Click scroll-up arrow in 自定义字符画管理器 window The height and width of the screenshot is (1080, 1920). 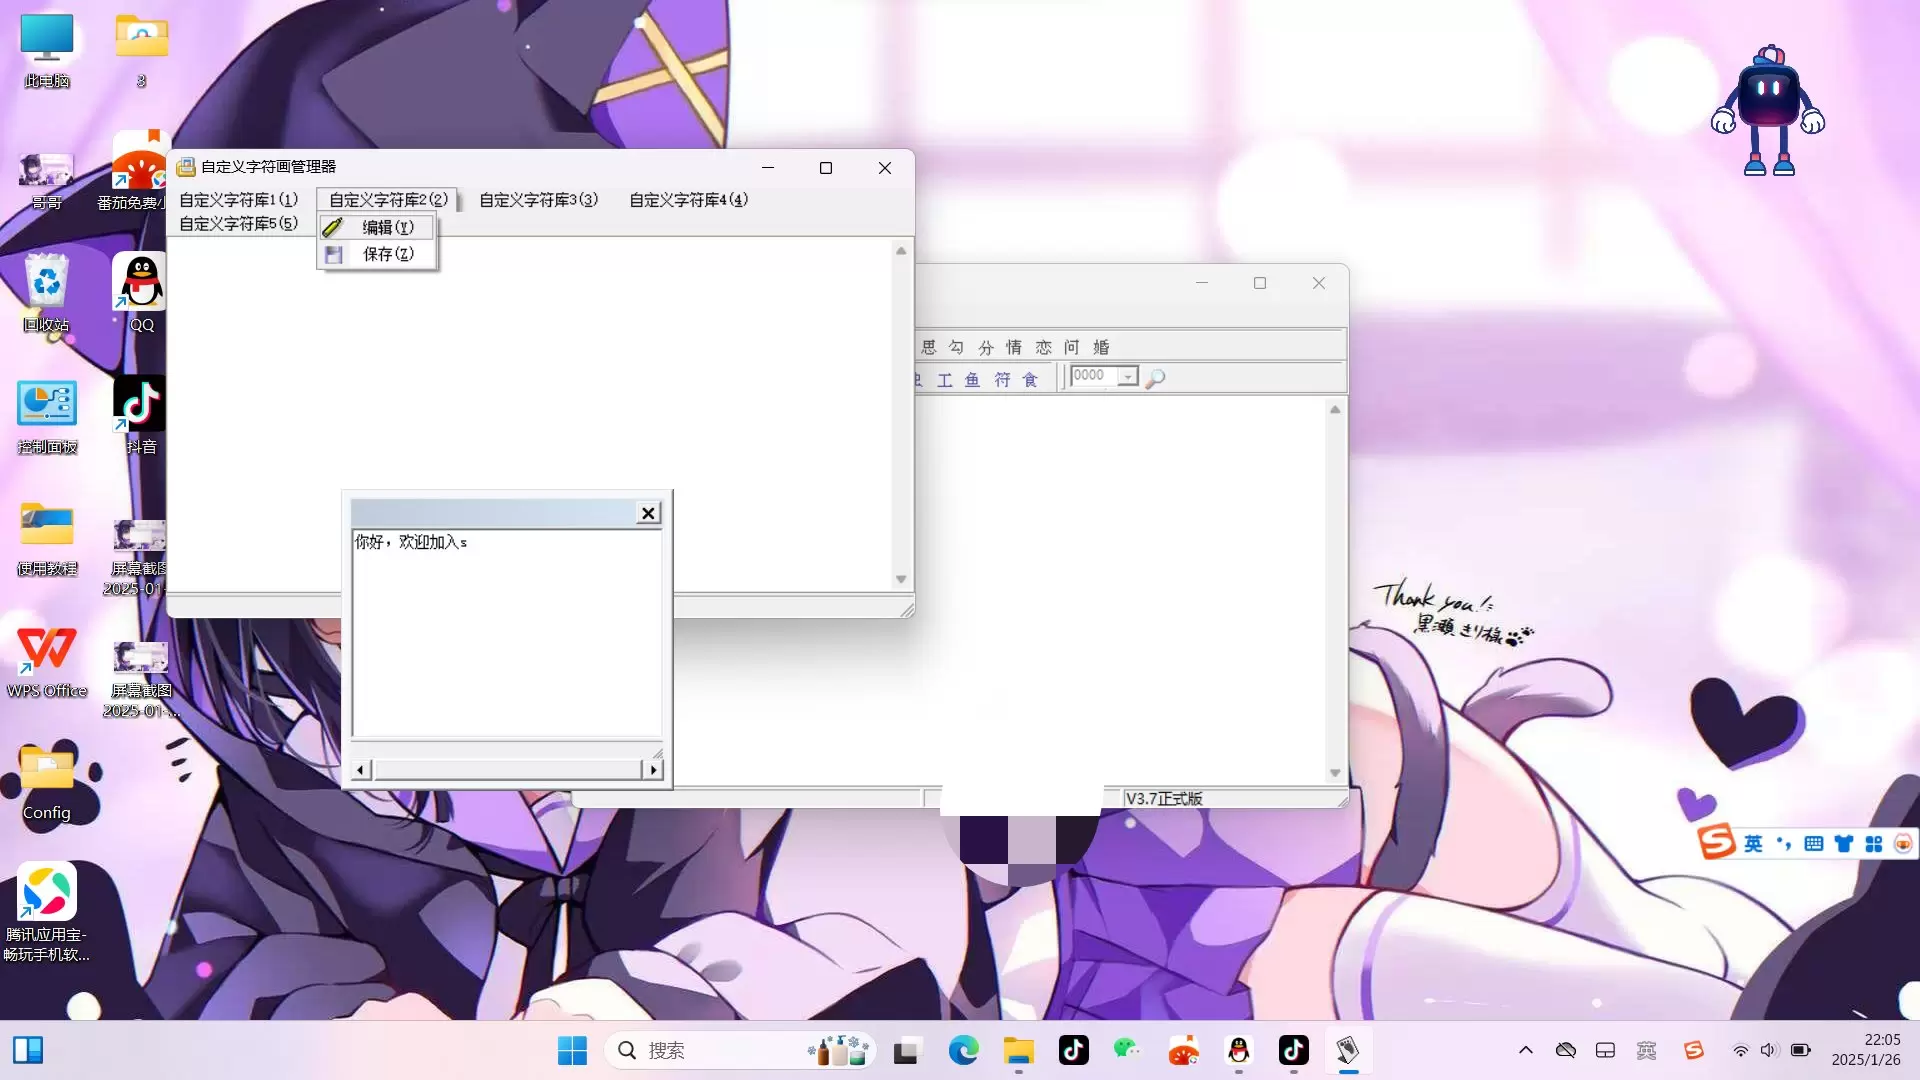point(901,251)
